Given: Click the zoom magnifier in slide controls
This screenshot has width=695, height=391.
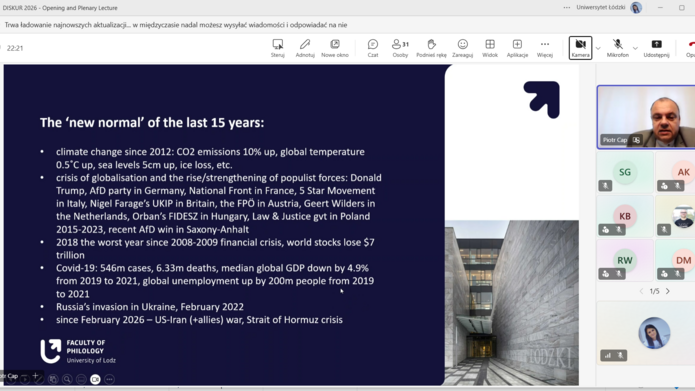Looking at the screenshot, I should 67,379.
